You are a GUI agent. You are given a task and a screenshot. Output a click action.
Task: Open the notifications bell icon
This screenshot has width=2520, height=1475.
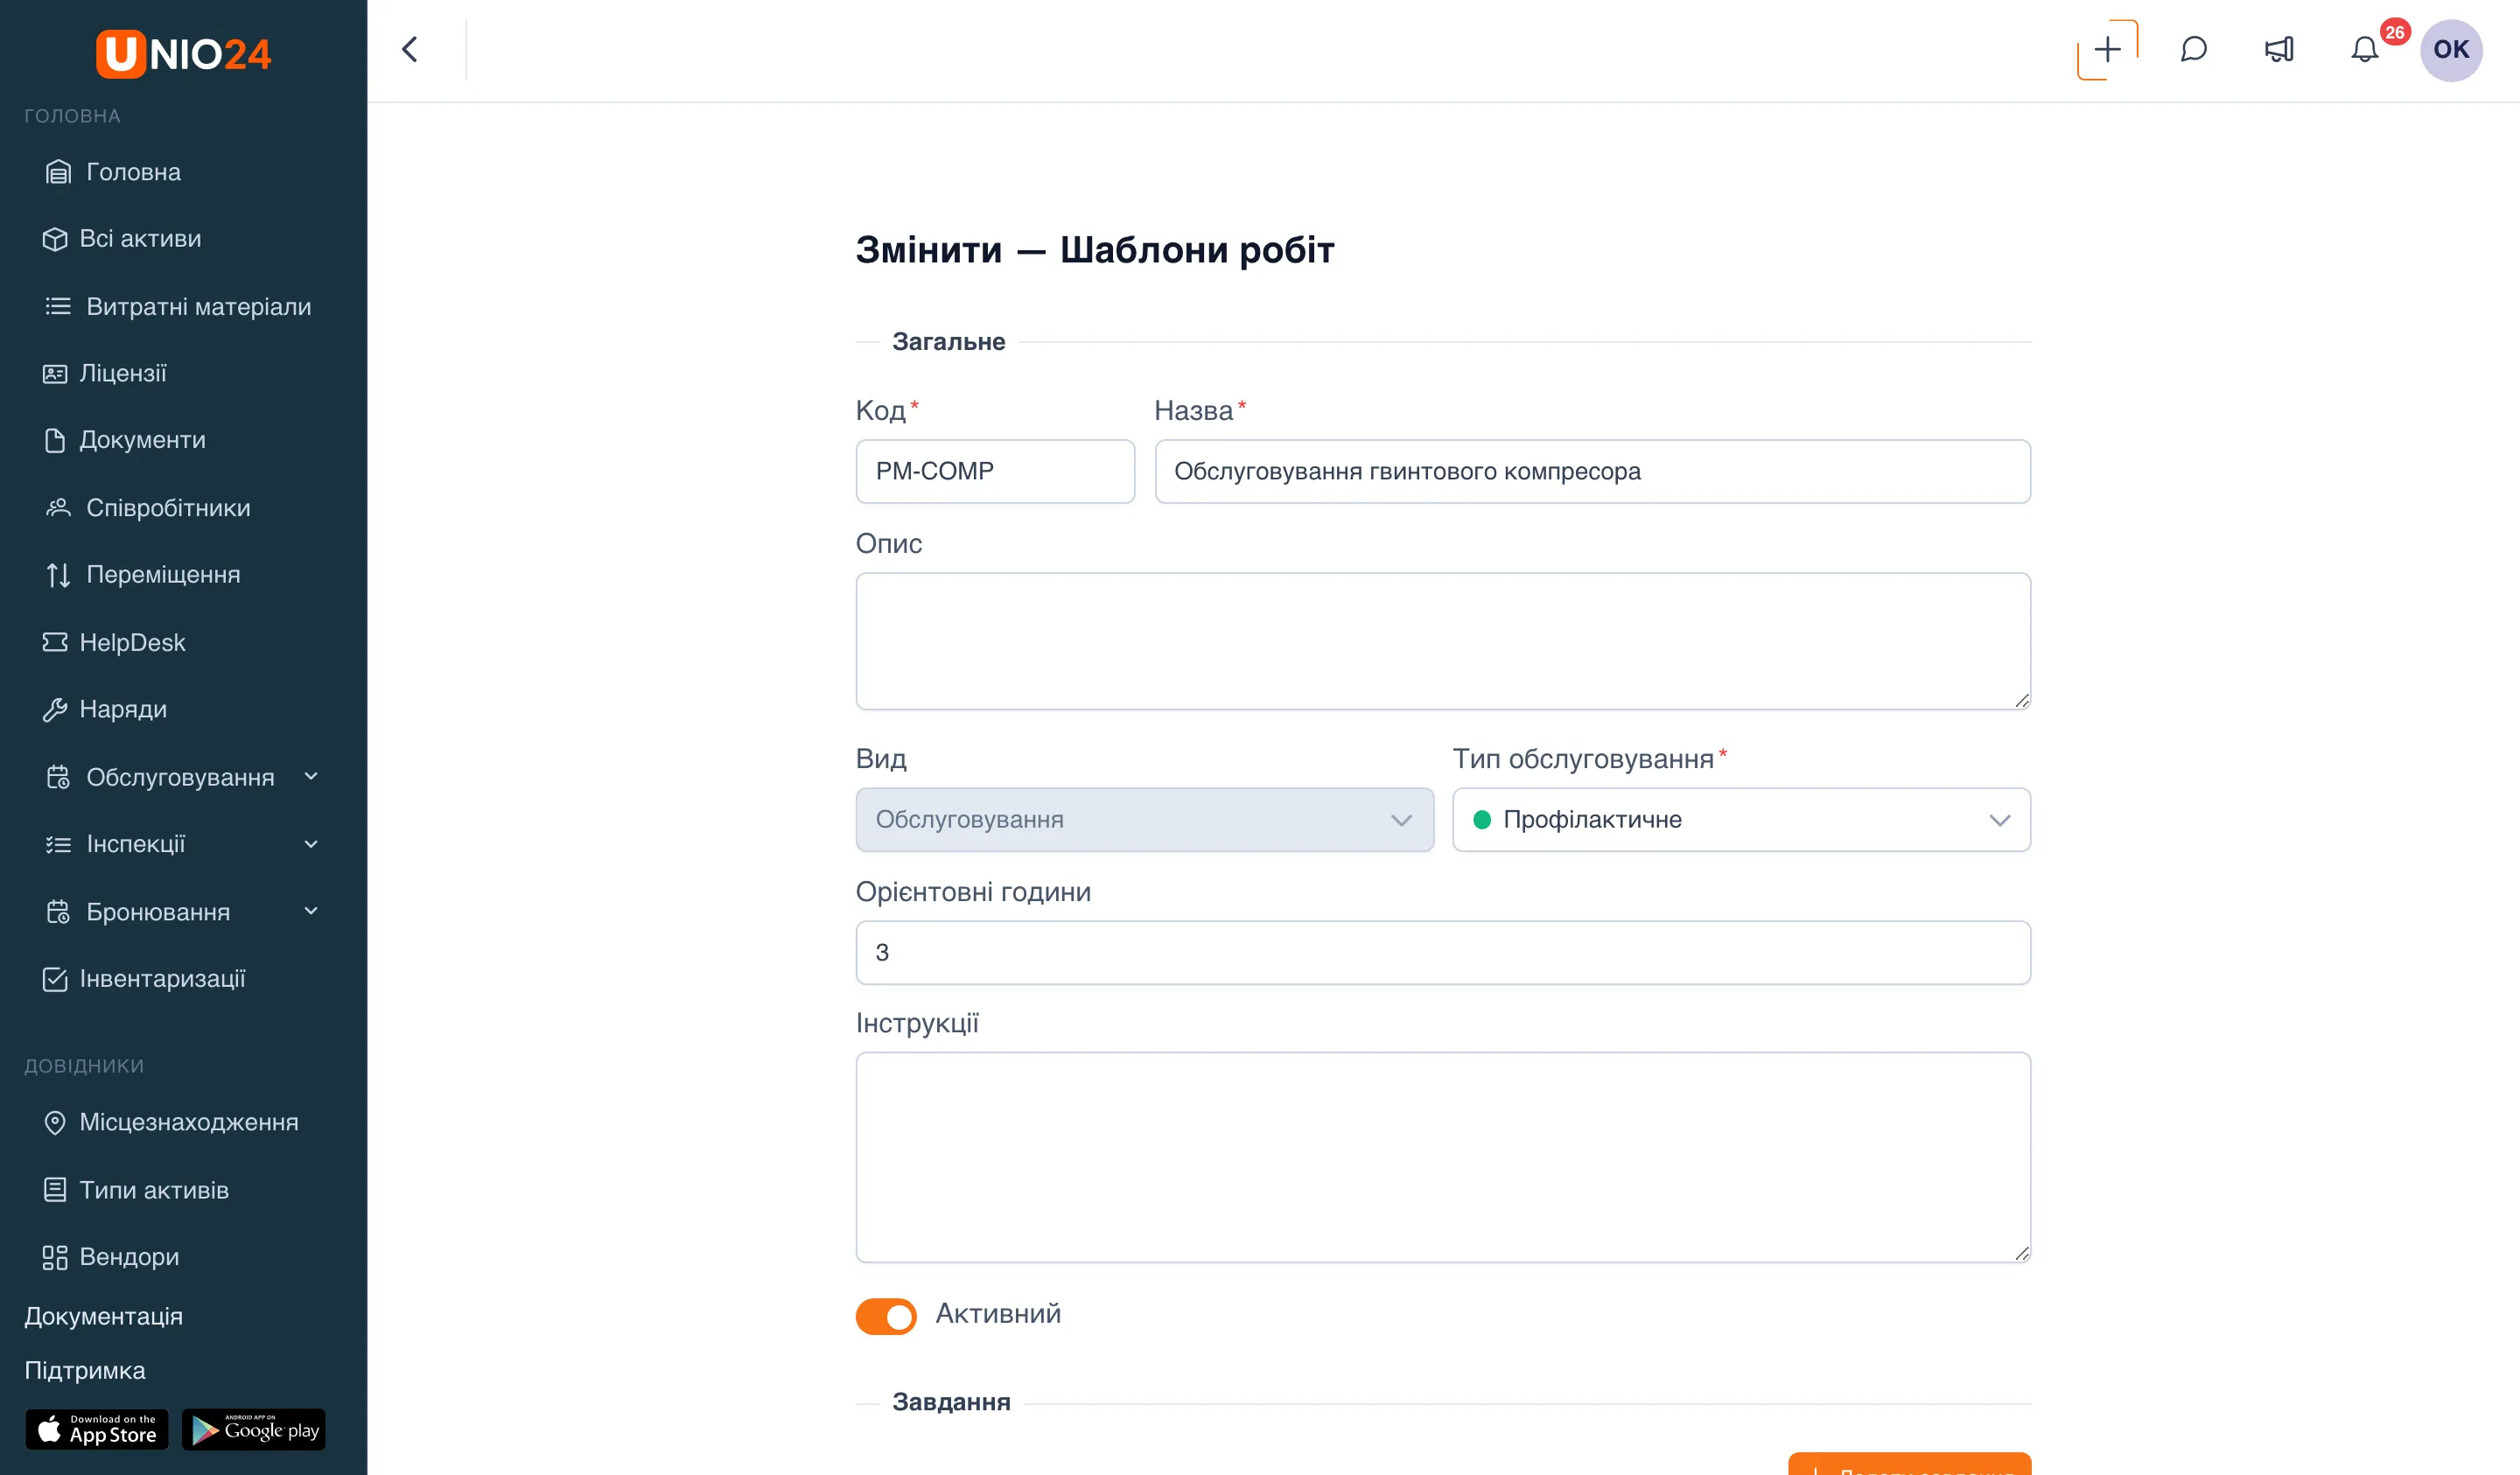coord(2364,49)
